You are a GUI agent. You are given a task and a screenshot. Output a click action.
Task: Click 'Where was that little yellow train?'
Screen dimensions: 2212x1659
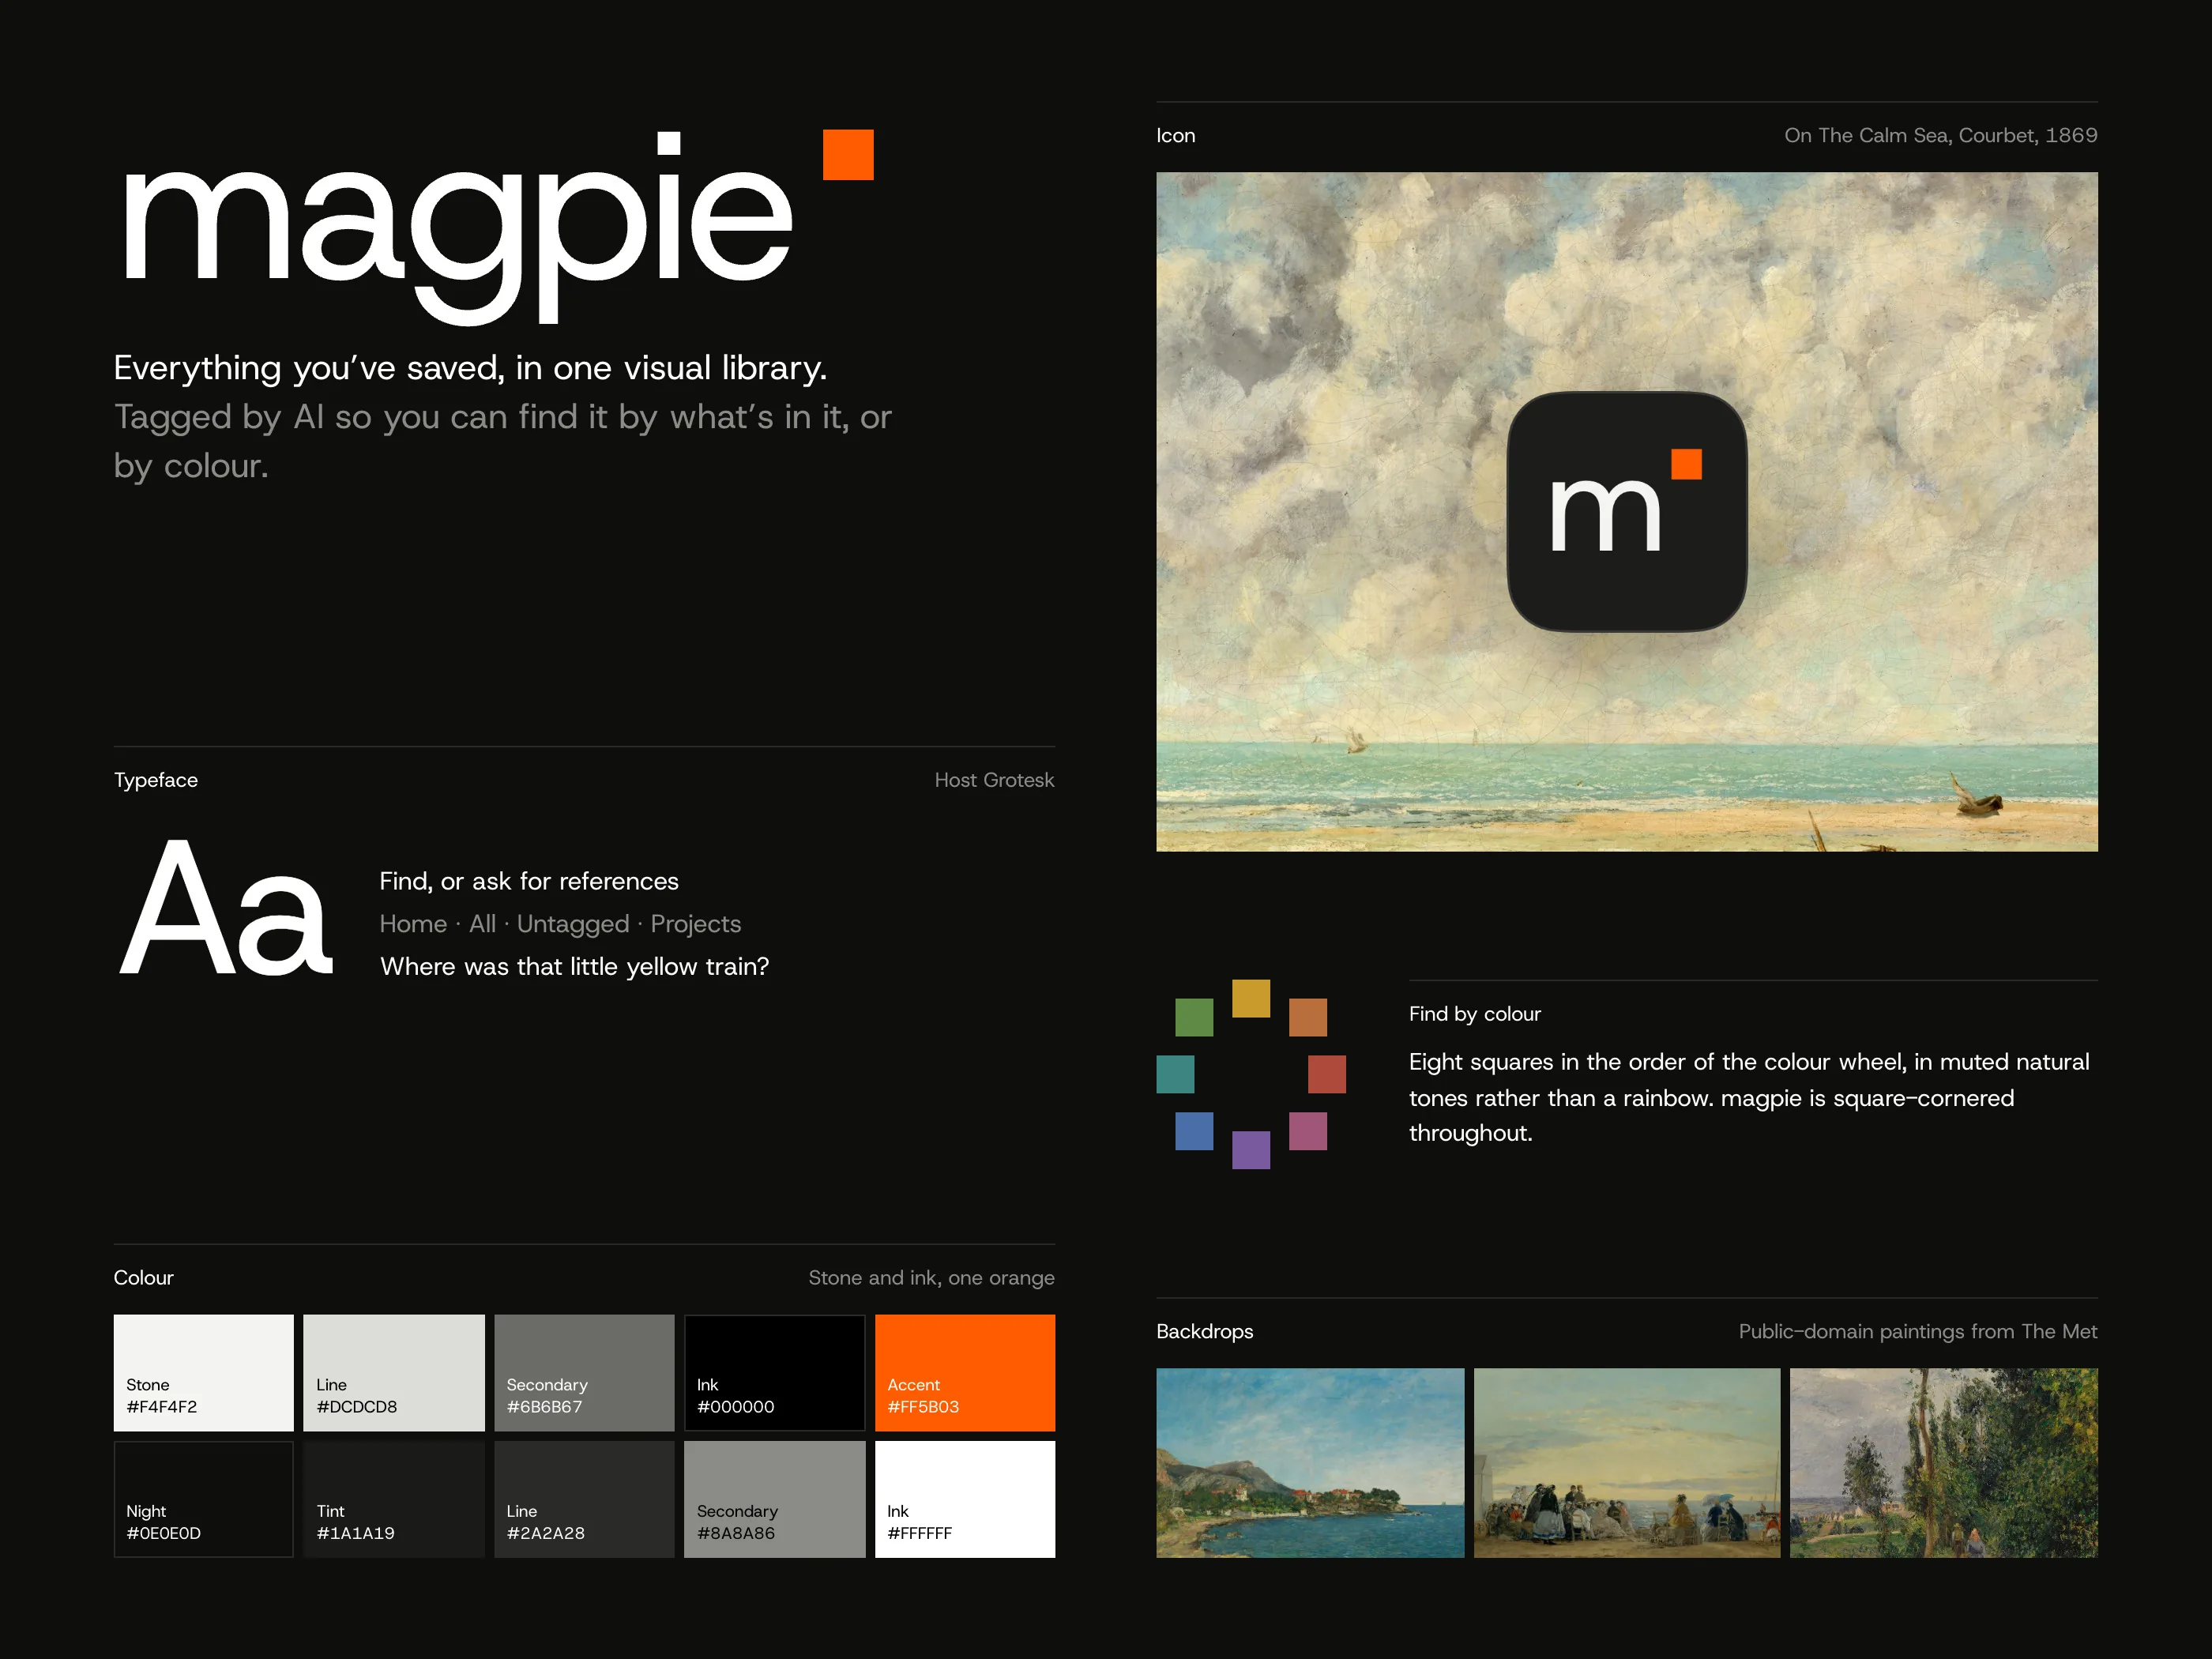(x=575, y=966)
